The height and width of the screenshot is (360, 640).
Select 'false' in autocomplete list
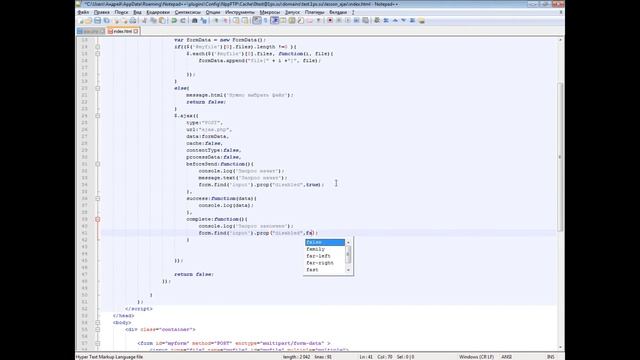coord(325,242)
